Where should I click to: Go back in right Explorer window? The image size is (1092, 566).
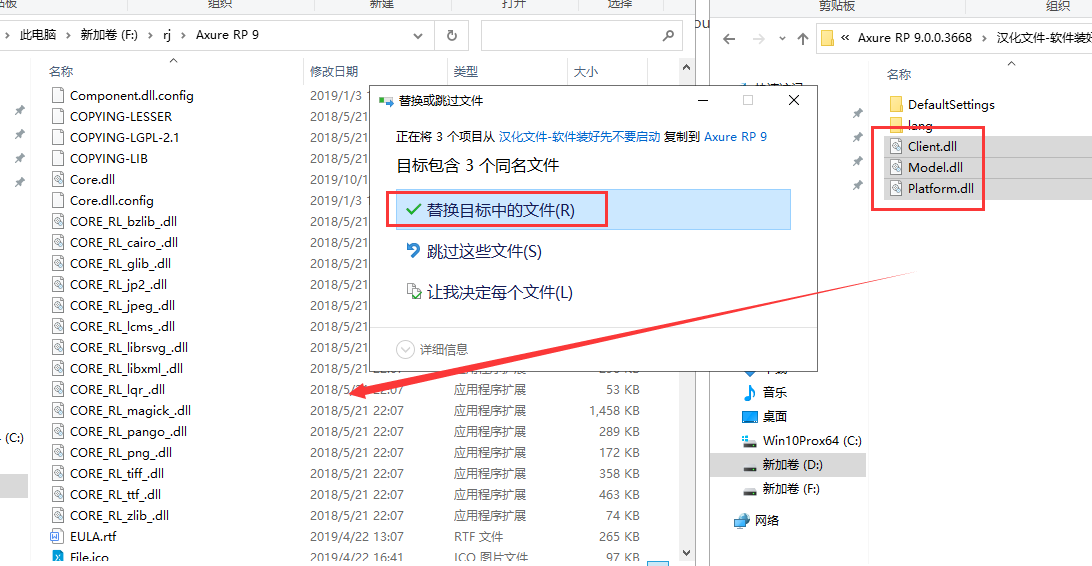tap(729, 39)
